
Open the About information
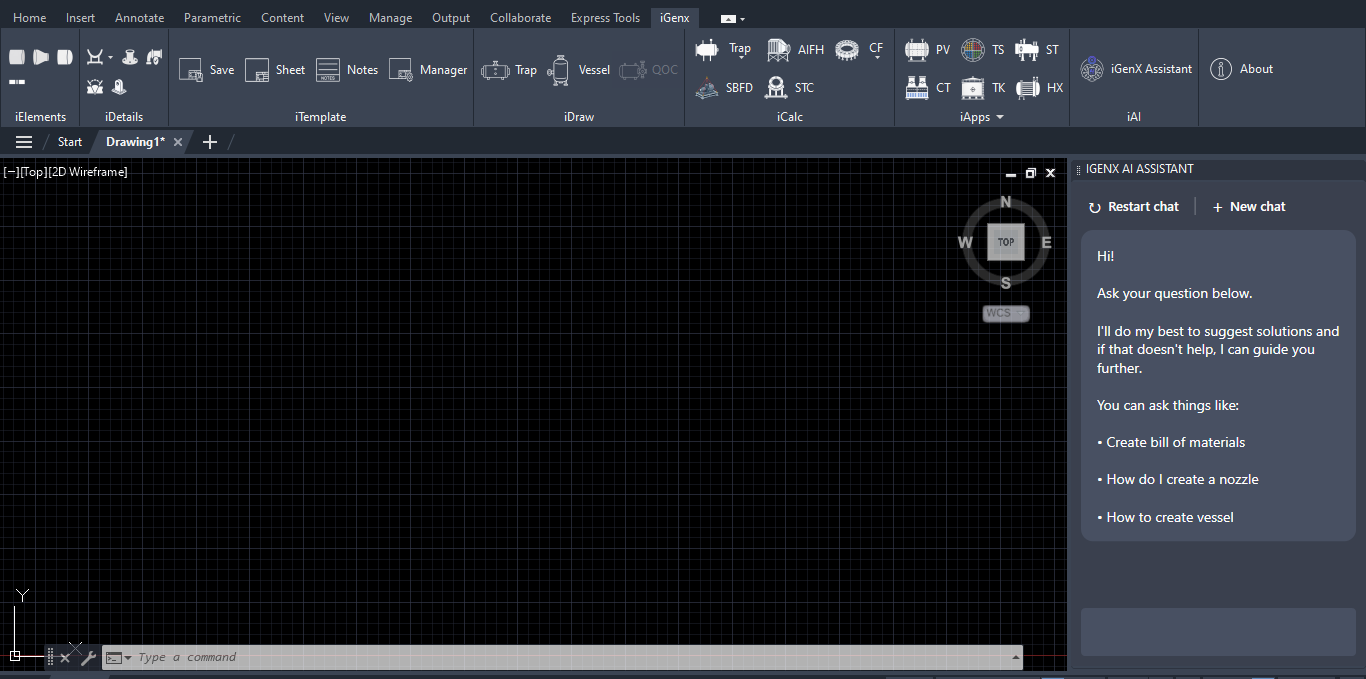(x=1241, y=69)
